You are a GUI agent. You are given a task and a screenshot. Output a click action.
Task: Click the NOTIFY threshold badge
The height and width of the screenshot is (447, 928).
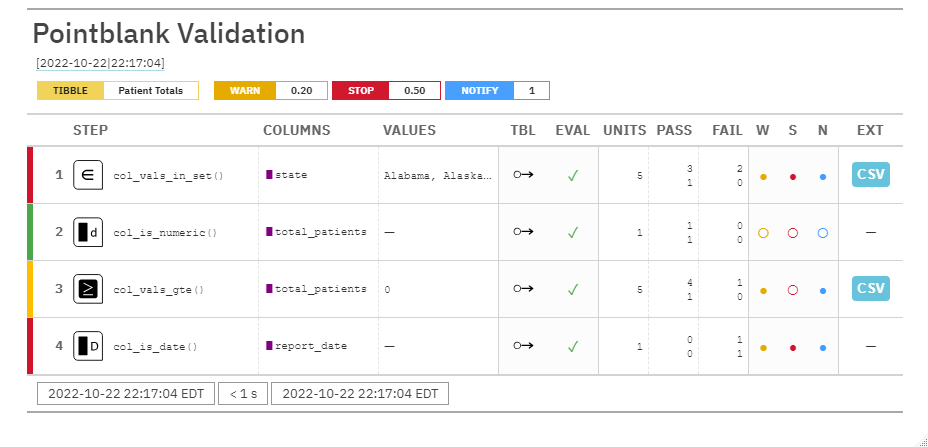click(479, 91)
